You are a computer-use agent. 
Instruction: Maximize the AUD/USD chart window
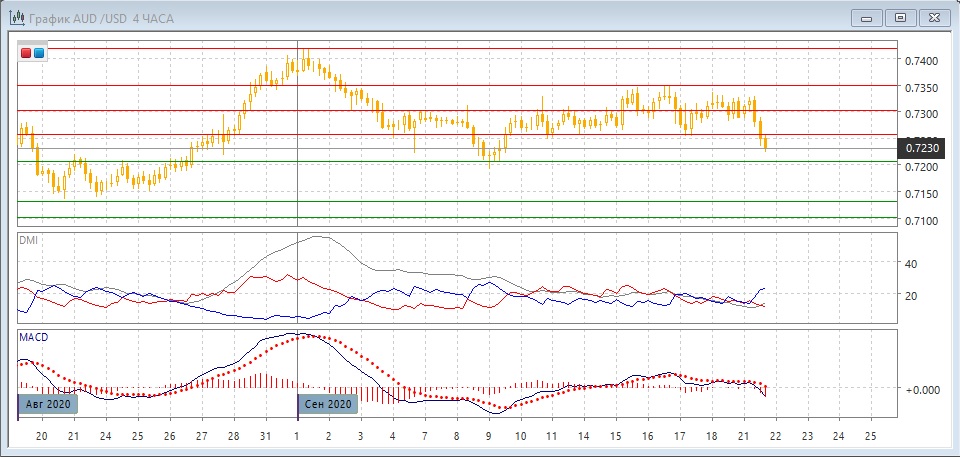pos(900,17)
